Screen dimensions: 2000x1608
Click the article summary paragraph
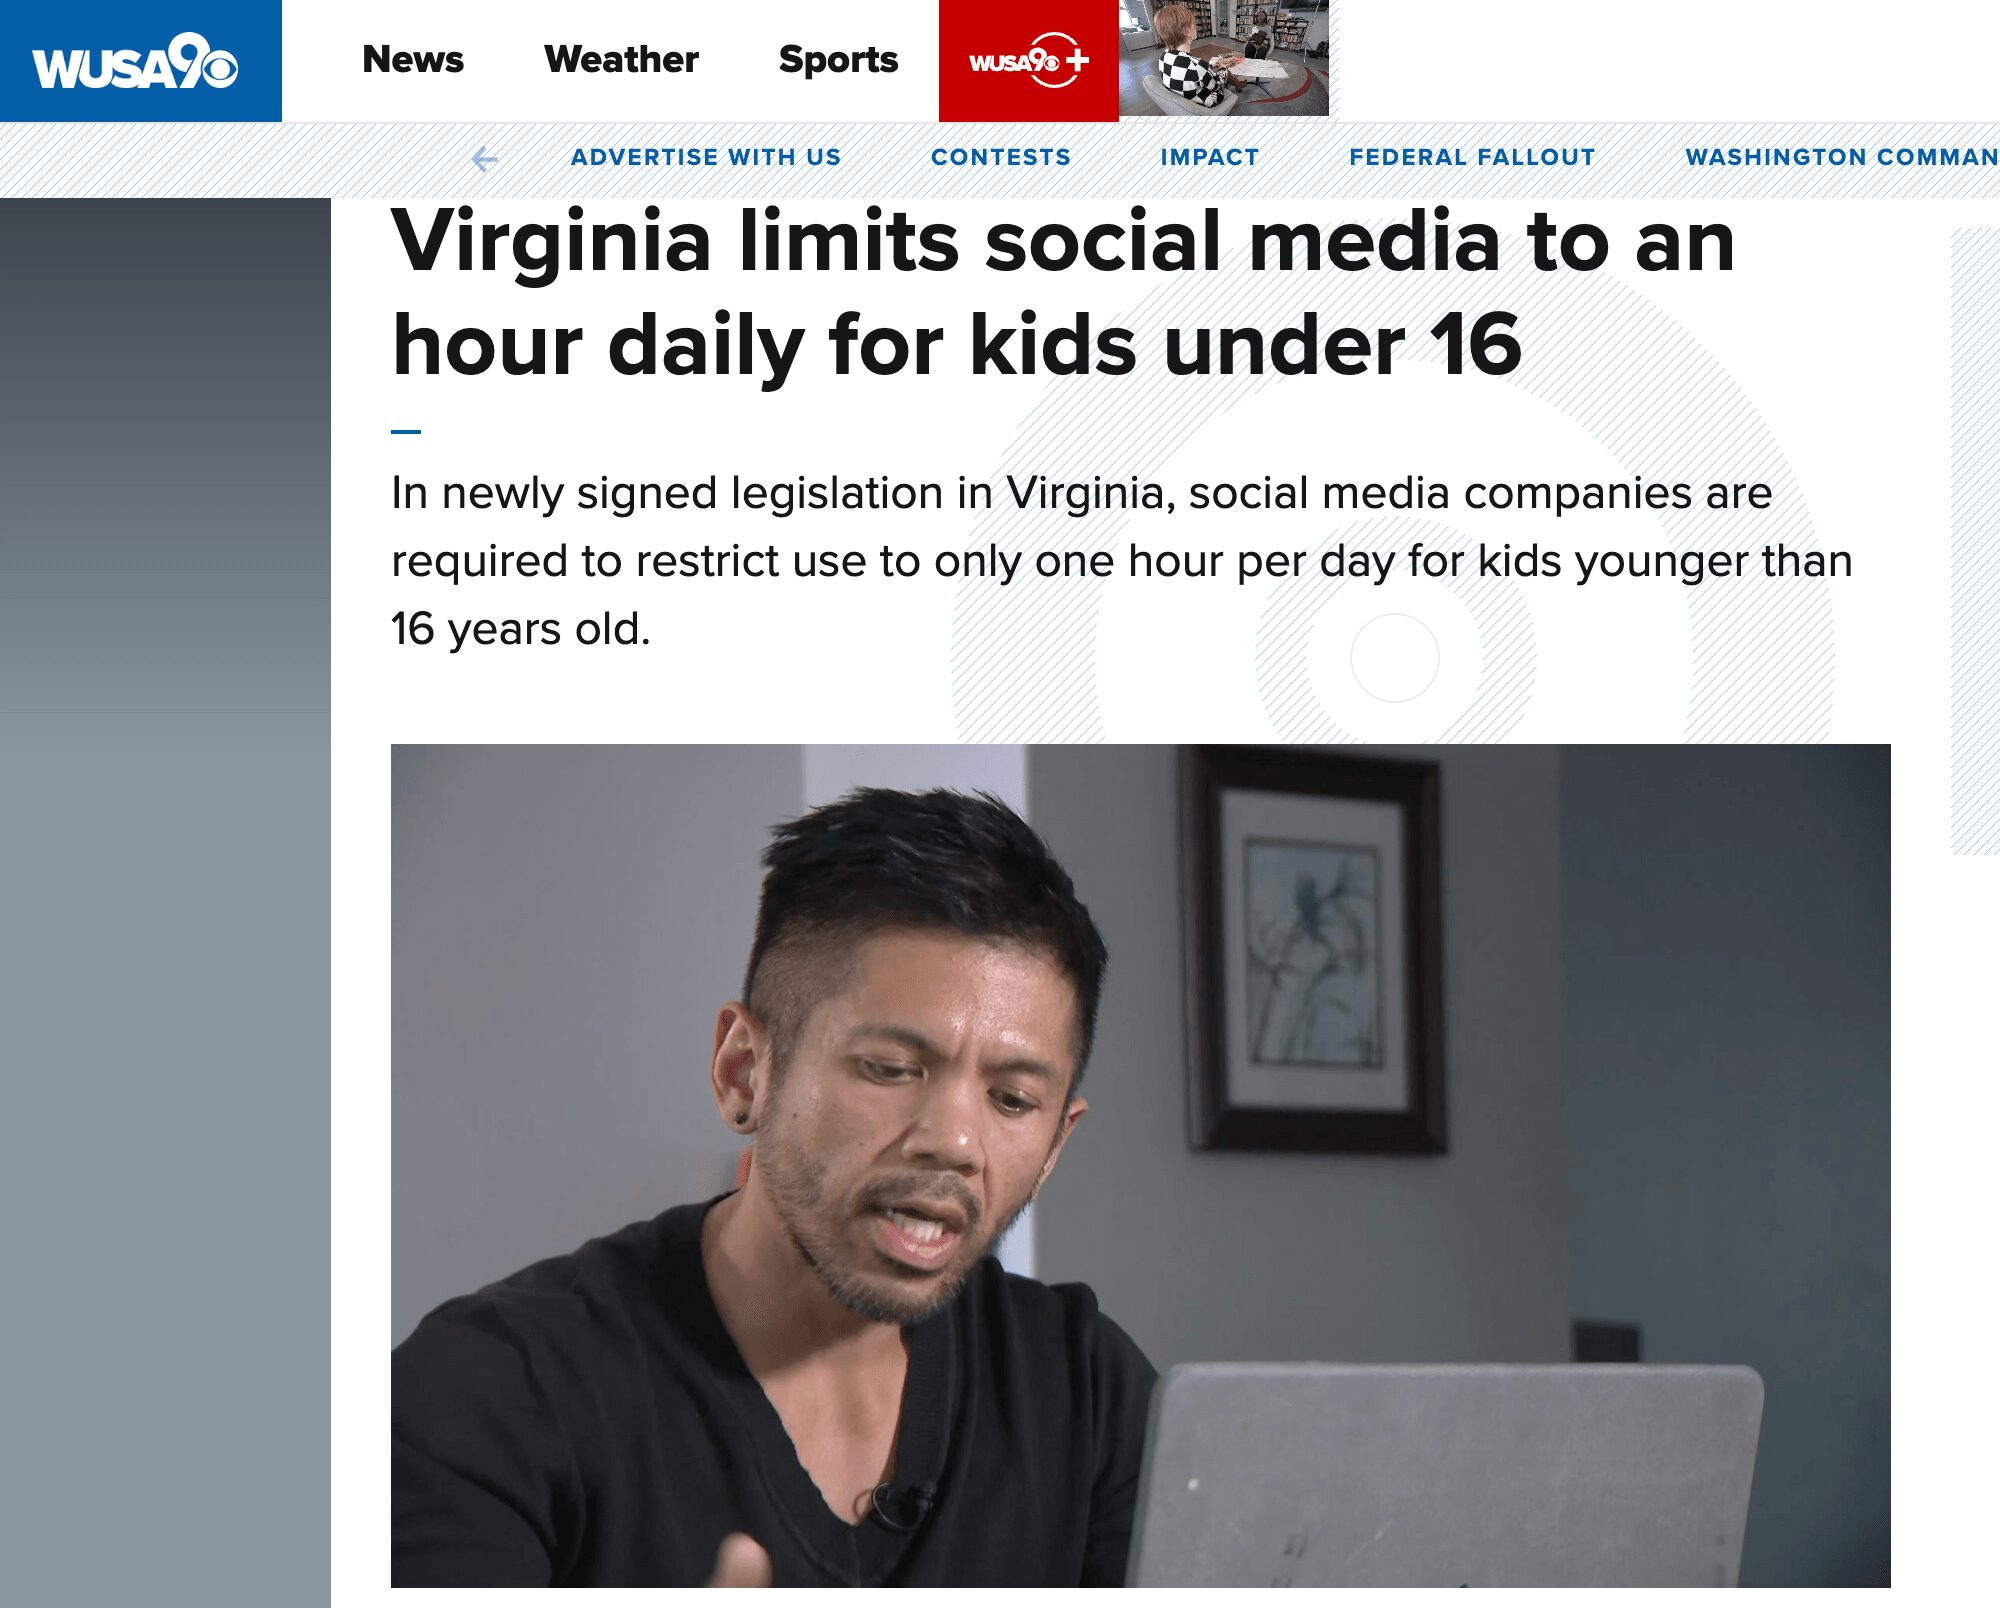(1120, 561)
